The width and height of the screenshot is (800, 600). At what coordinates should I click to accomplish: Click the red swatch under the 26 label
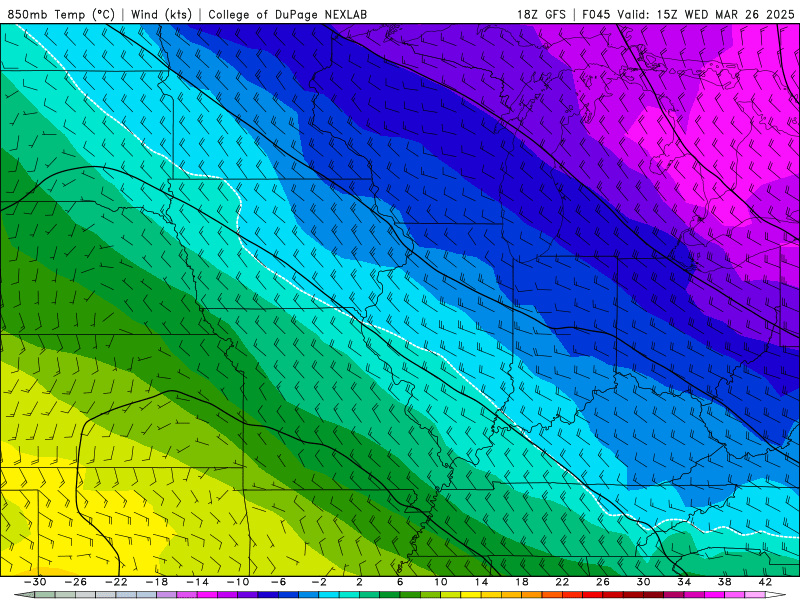point(592,595)
